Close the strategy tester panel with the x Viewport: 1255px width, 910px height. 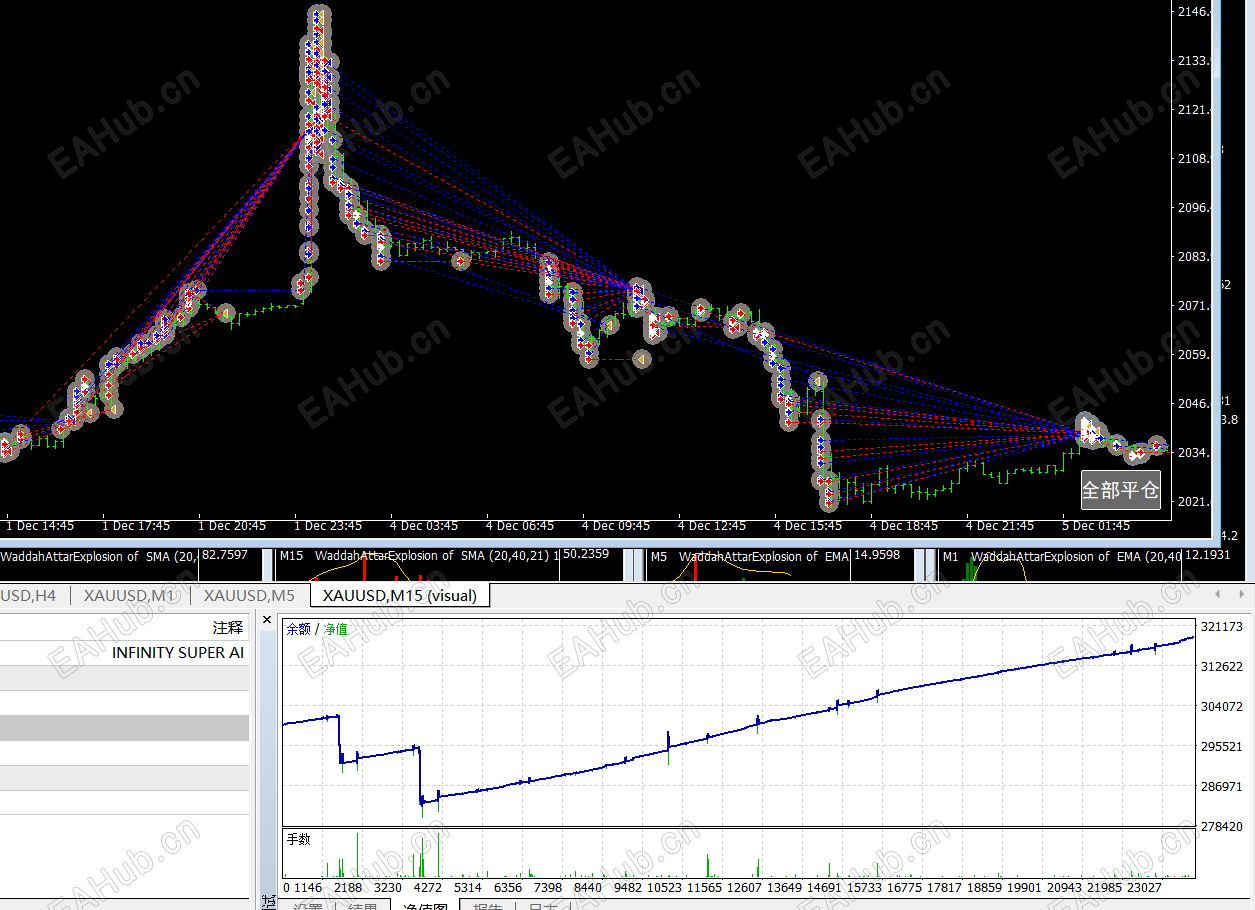coord(267,621)
